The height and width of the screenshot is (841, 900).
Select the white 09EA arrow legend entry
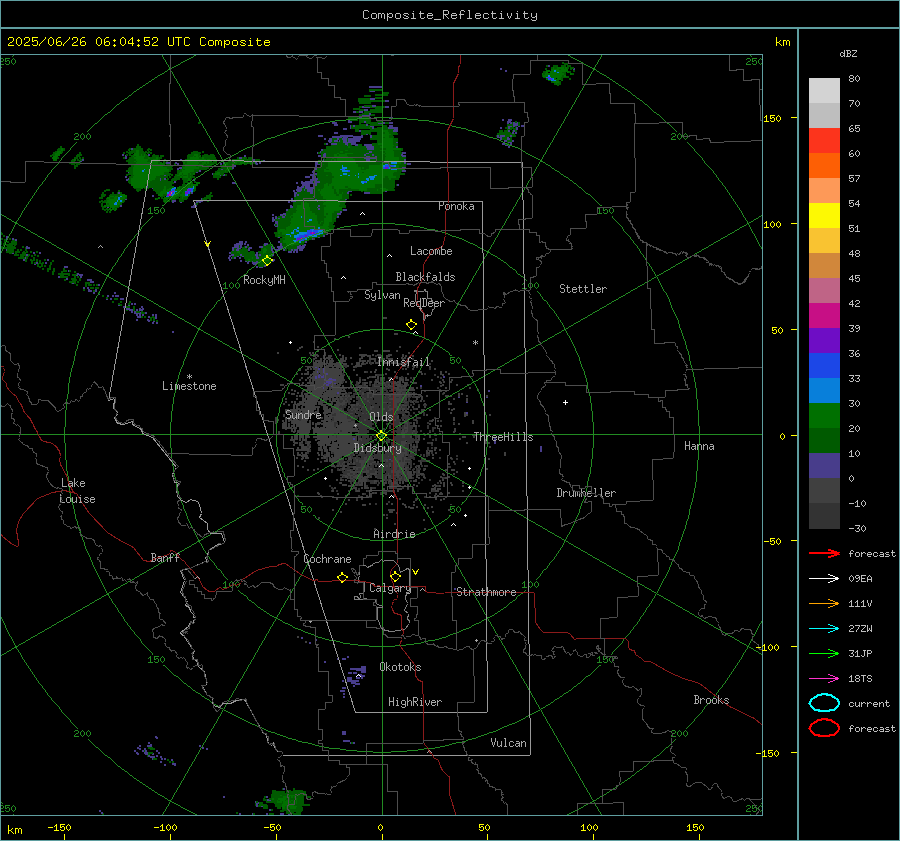pyautogui.click(x=824, y=578)
